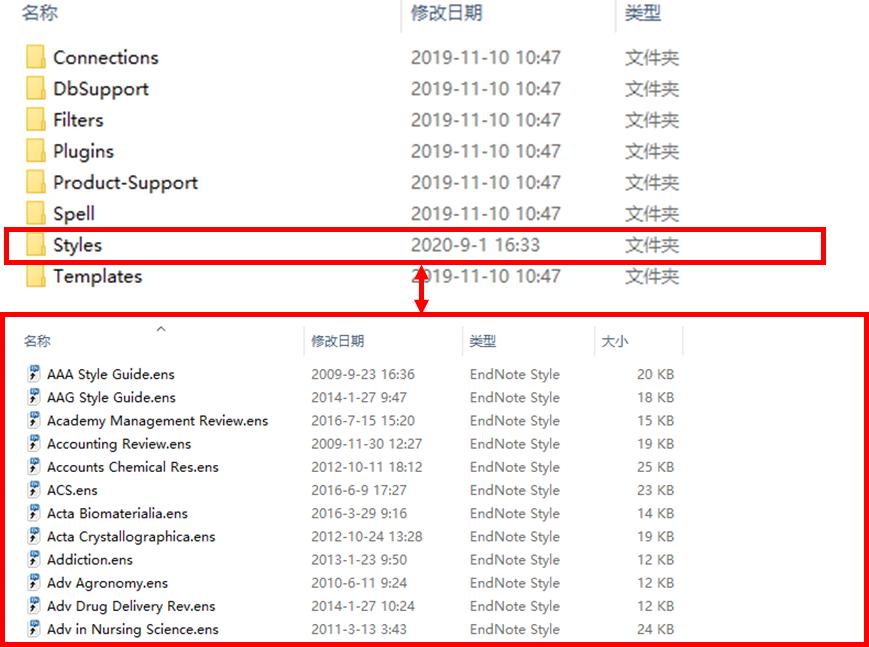Screen dimensions: 869x647
Task: Open the Connections folder icon
Action: point(36,57)
